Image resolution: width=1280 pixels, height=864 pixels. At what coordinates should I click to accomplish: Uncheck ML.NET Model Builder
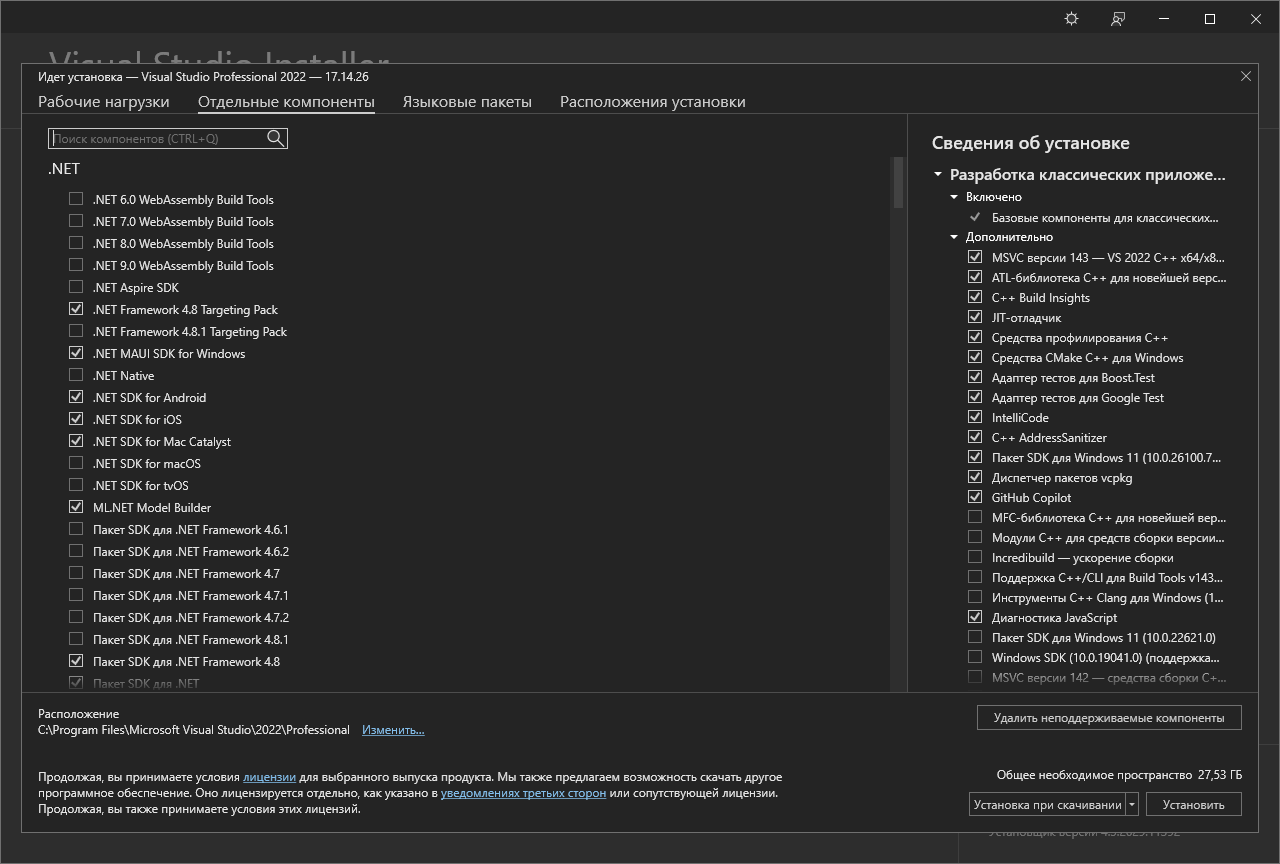(76, 506)
